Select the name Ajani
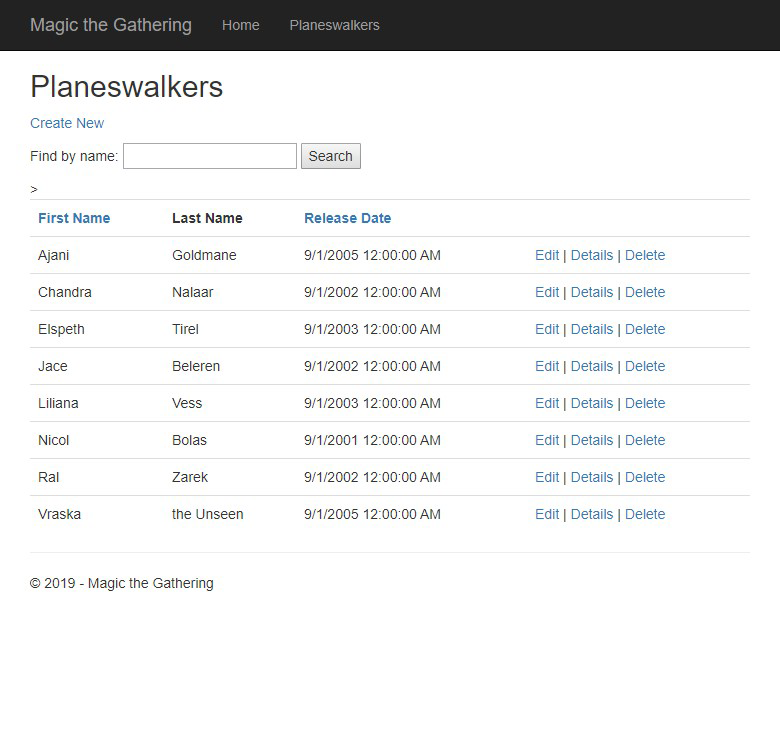Viewport: 780px width, 733px height. pos(54,255)
